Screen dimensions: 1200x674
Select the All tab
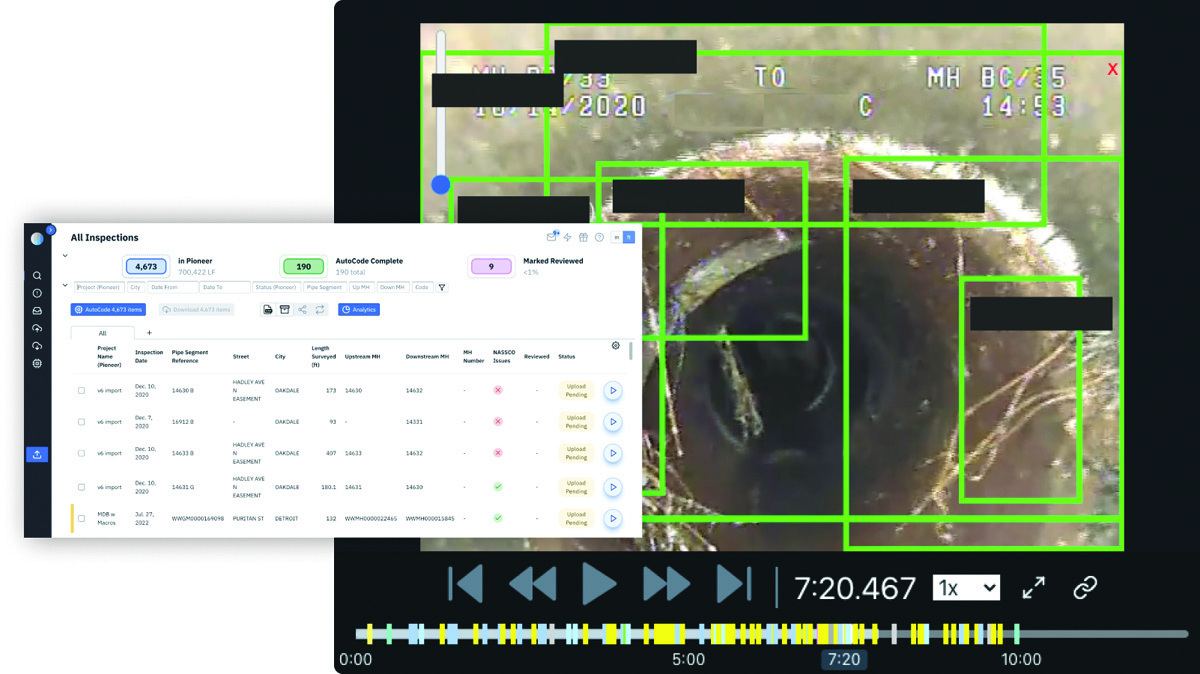(x=102, y=333)
